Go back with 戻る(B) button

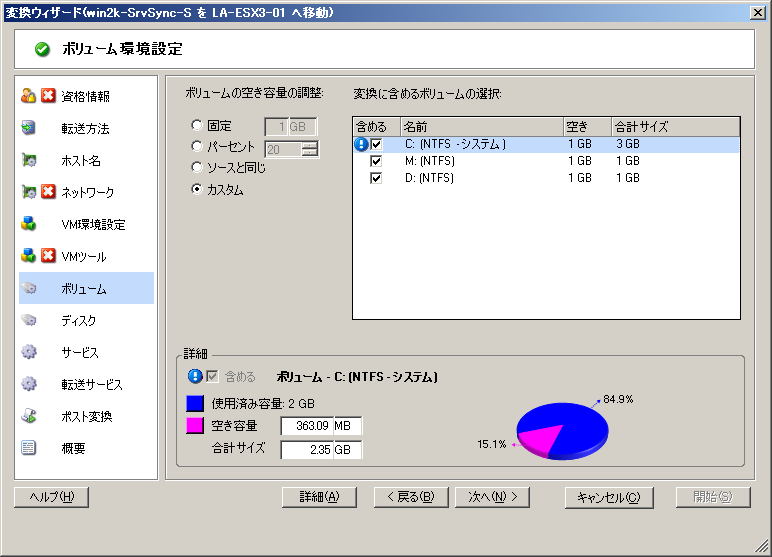click(x=411, y=497)
